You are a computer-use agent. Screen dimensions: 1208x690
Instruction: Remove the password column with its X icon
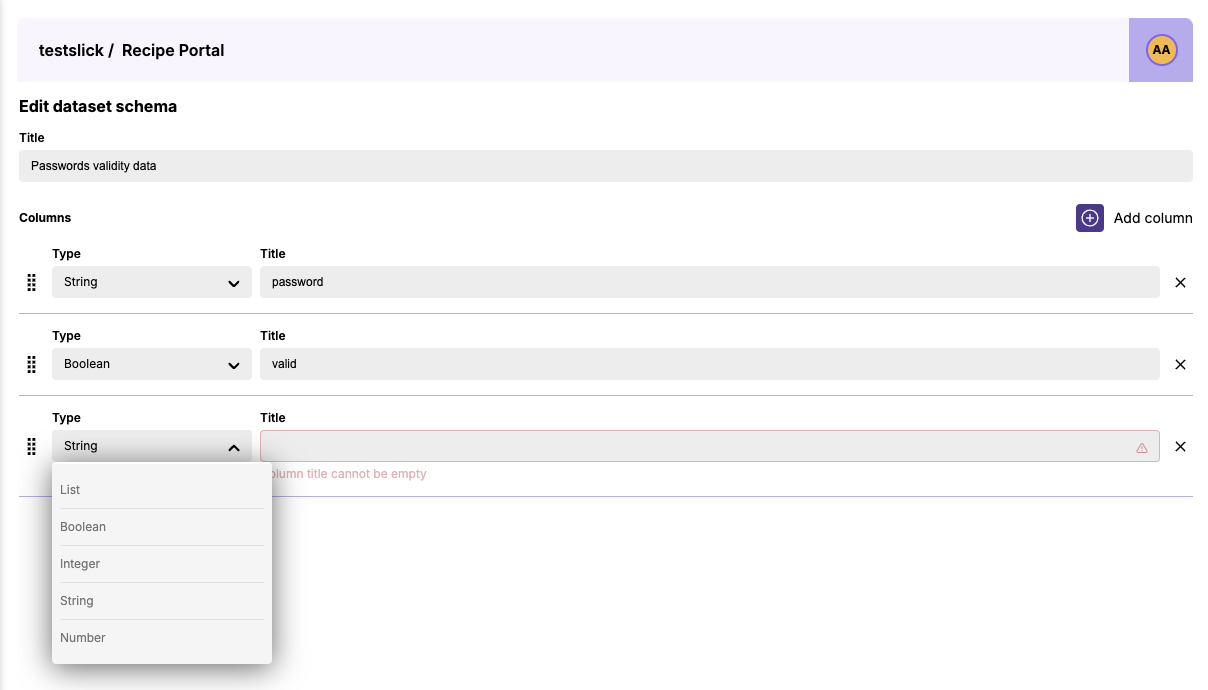click(x=1180, y=282)
